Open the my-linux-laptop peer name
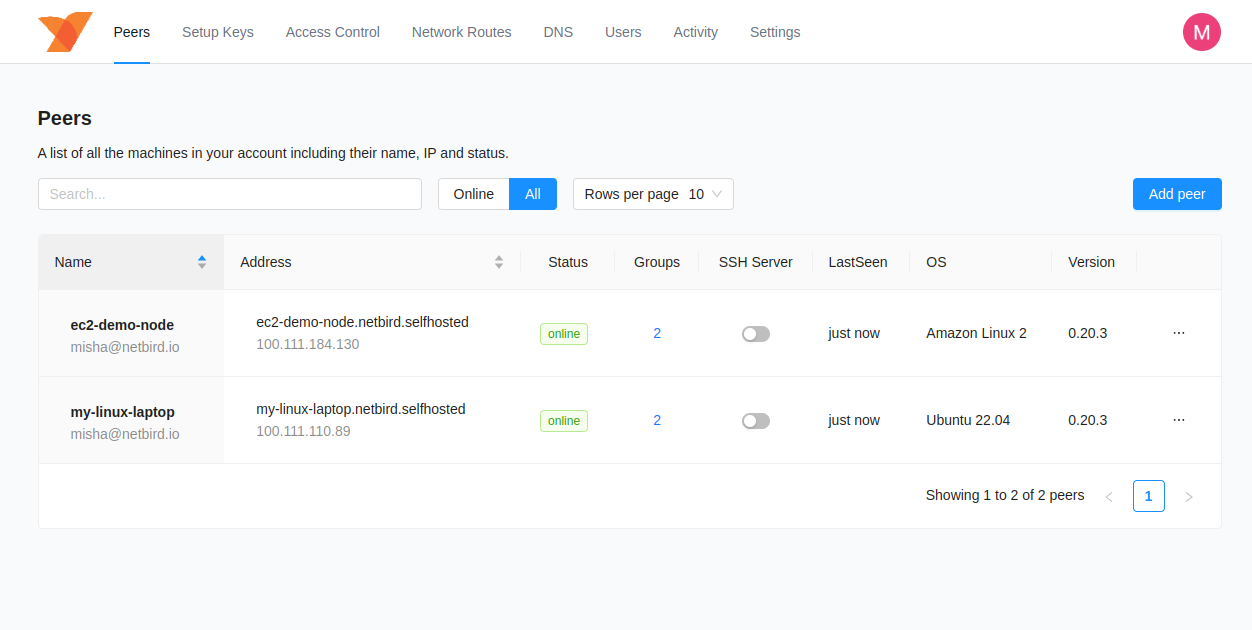The width and height of the screenshot is (1252, 630). (122, 412)
